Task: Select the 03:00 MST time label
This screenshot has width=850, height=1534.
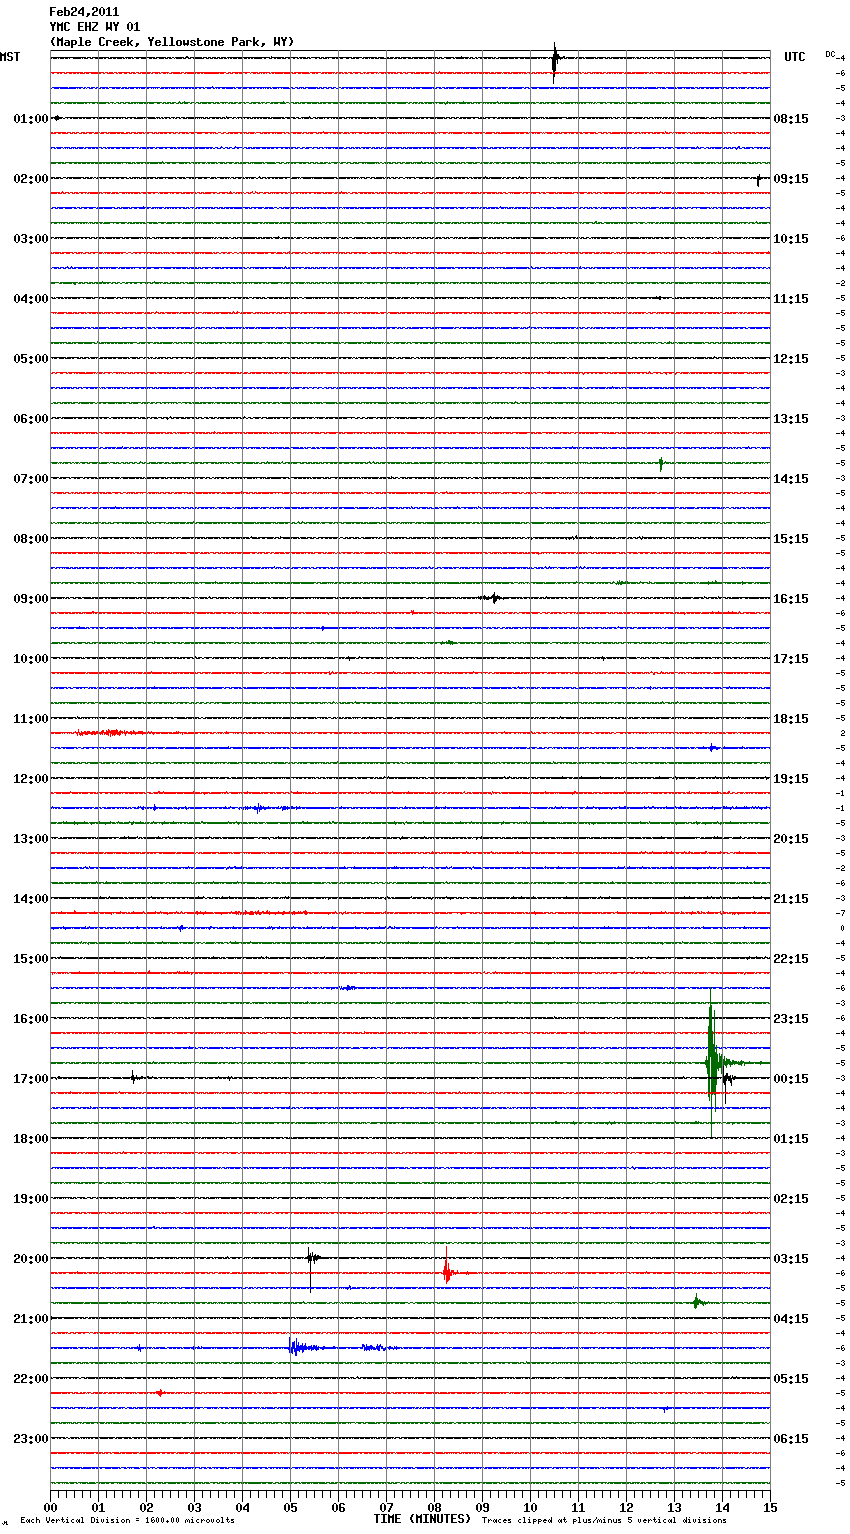Action: point(31,239)
